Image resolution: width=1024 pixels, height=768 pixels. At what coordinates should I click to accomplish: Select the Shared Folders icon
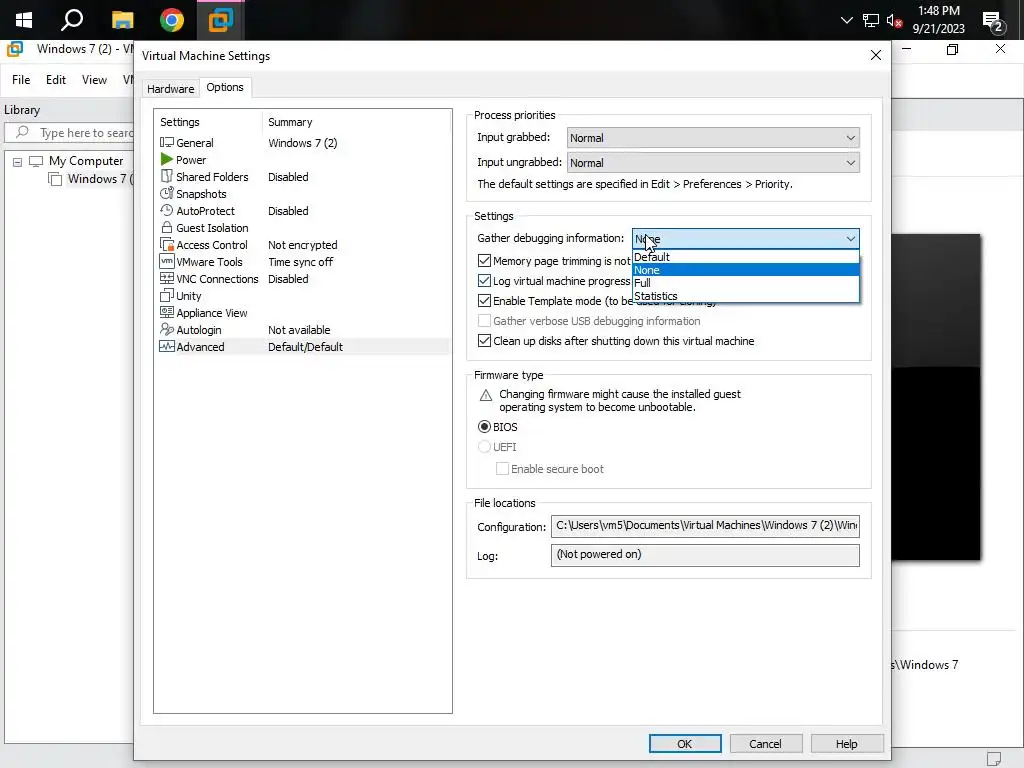(167, 176)
